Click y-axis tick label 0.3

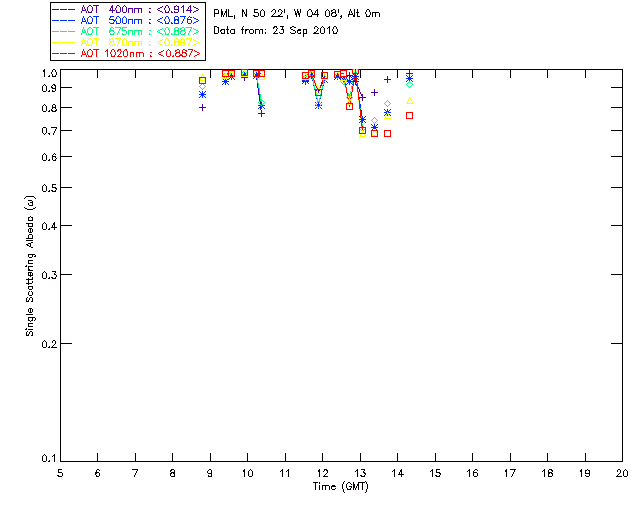click(x=49, y=275)
